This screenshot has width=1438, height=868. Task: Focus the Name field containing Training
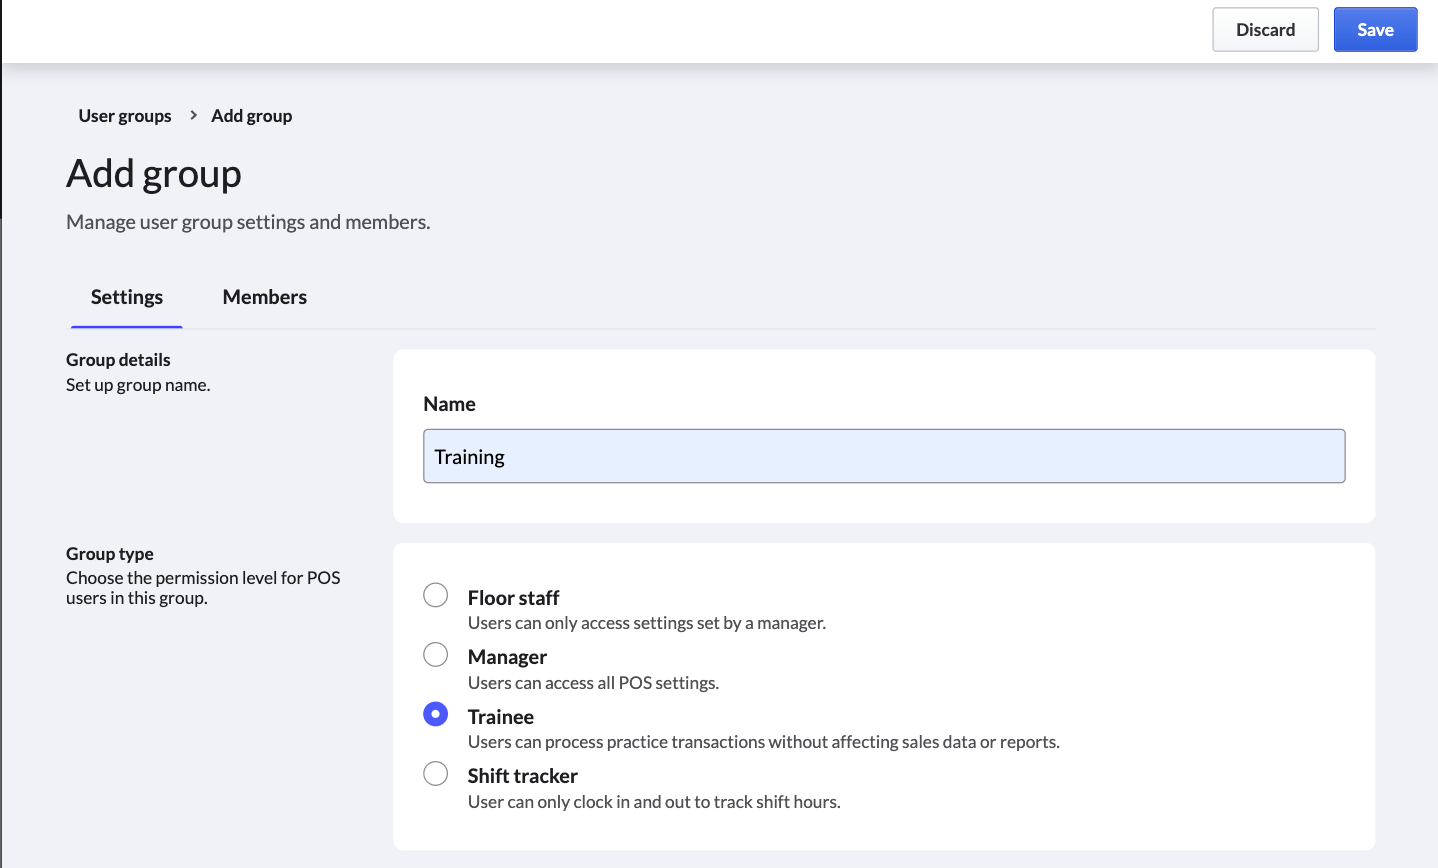coord(884,456)
